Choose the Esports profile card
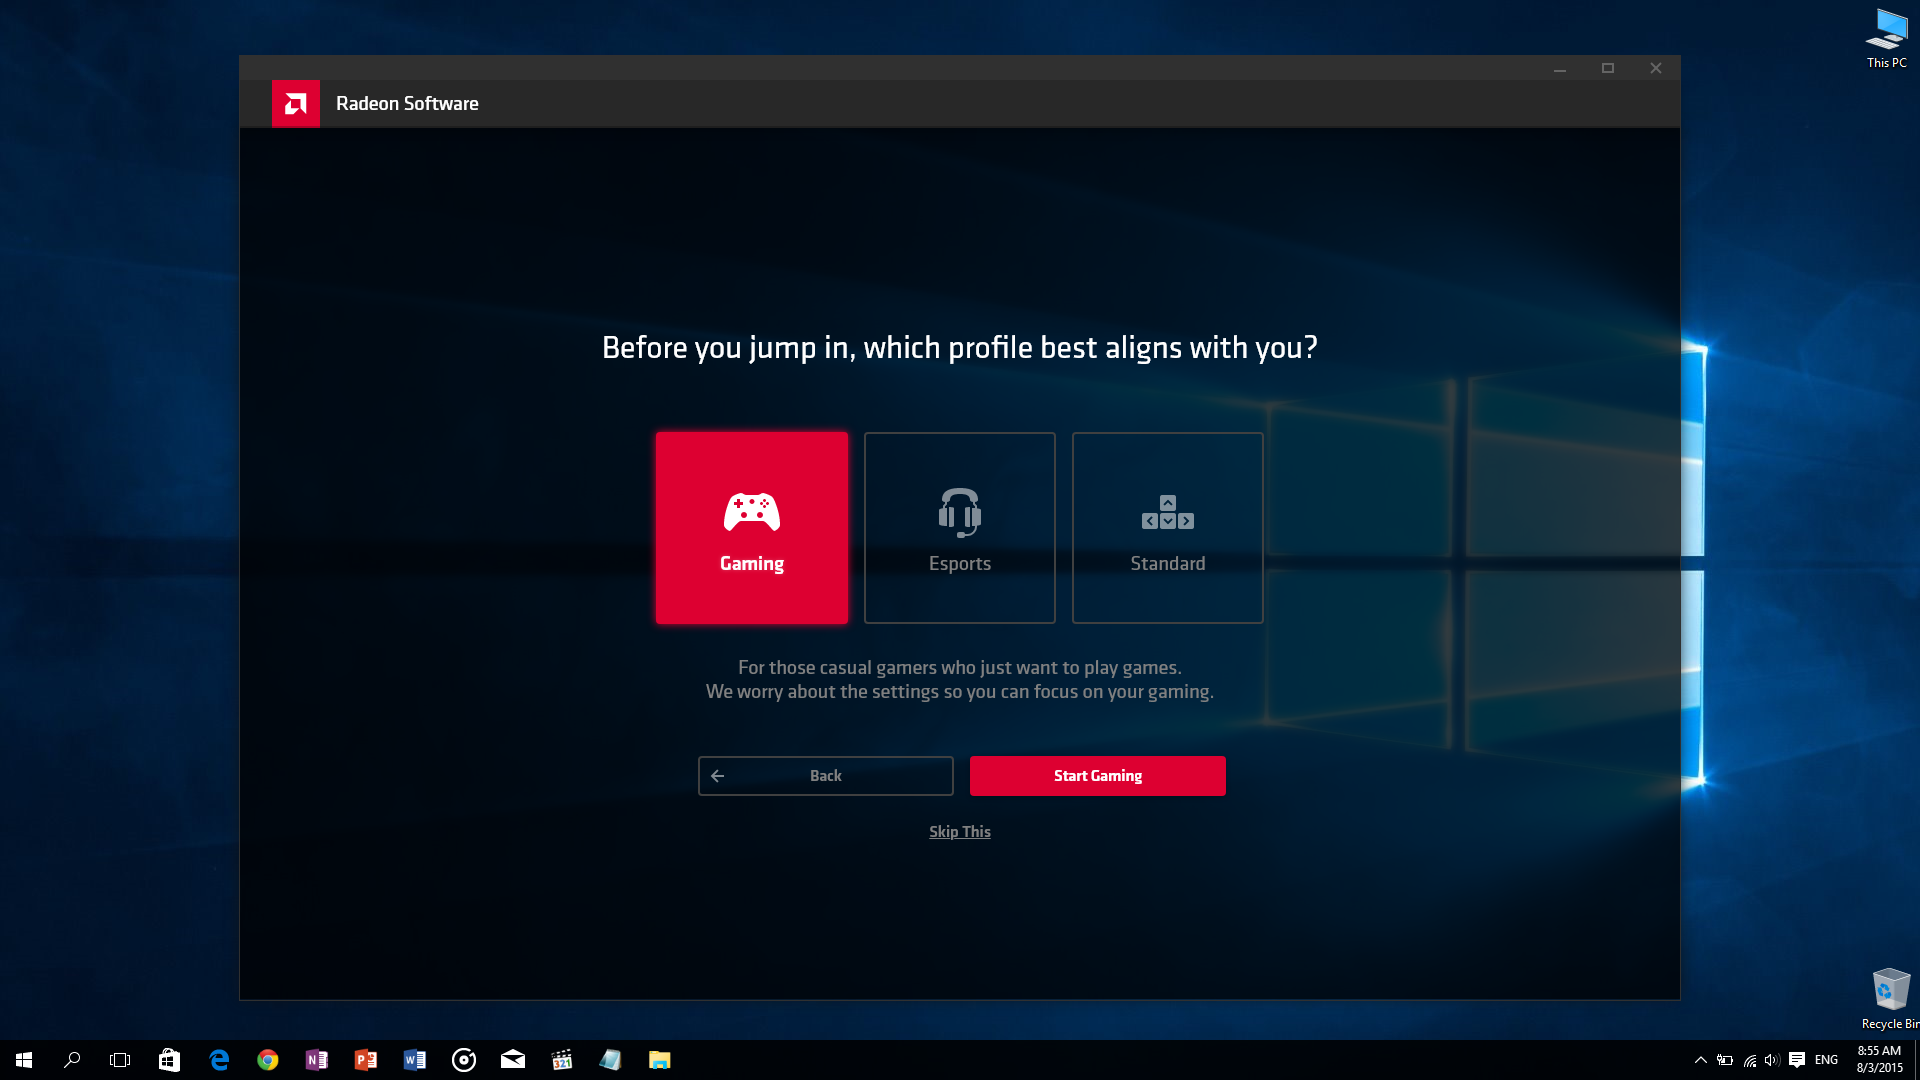This screenshot has height=1080, width=1920. coord(959,527)
